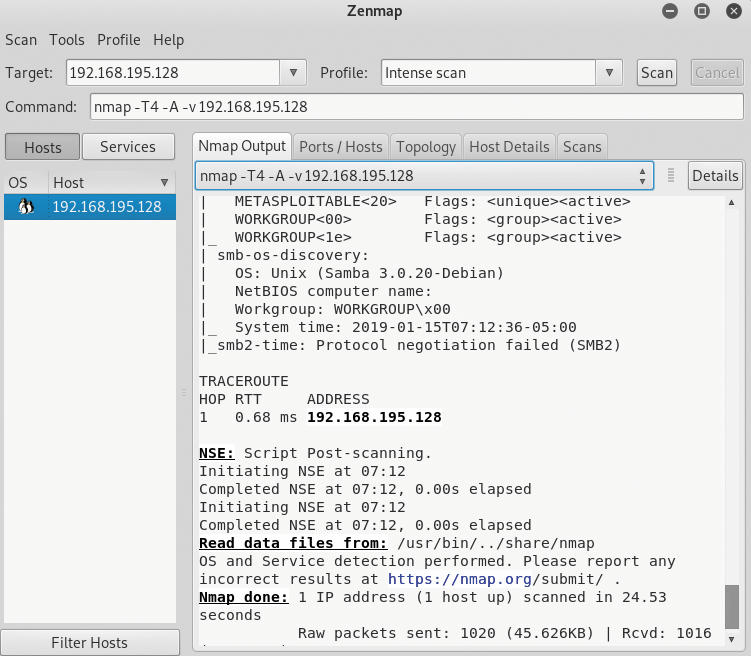Minimize the Zenmap window
The height and width of the screenshot is (656, 751).
[x=670, y=11]
